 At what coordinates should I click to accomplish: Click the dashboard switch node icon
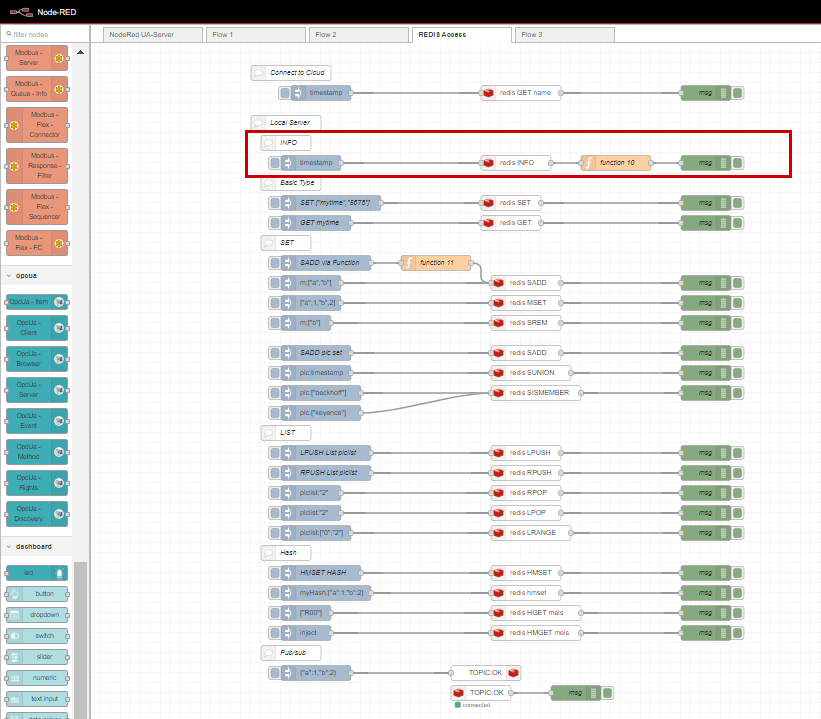click(x=15, y=636)
